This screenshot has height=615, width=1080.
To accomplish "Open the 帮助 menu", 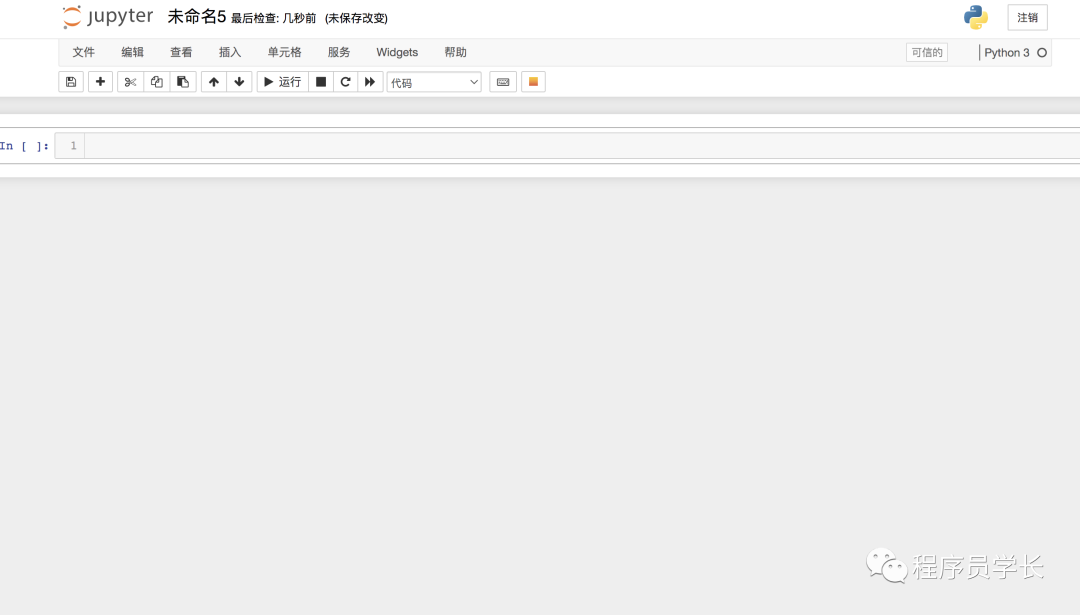I will [x=455, y=52].
